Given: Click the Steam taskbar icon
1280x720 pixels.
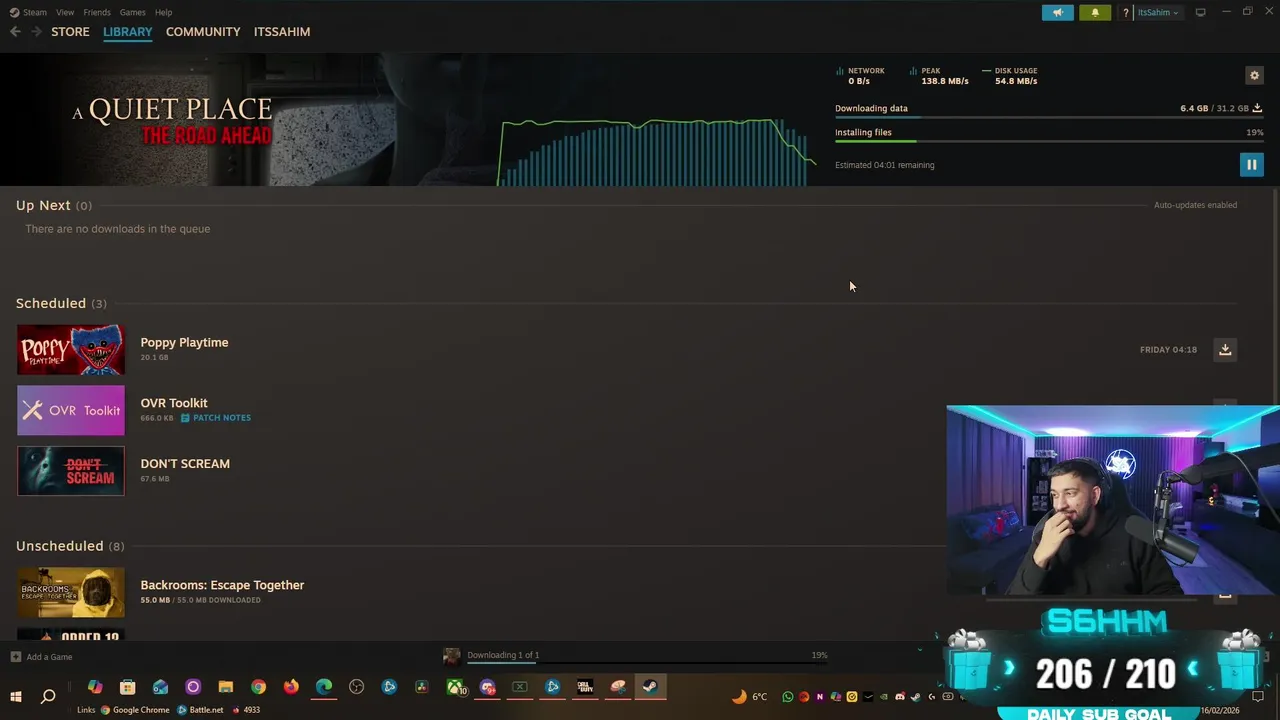Looking at the screenshot, I should (x=650, y=687).
